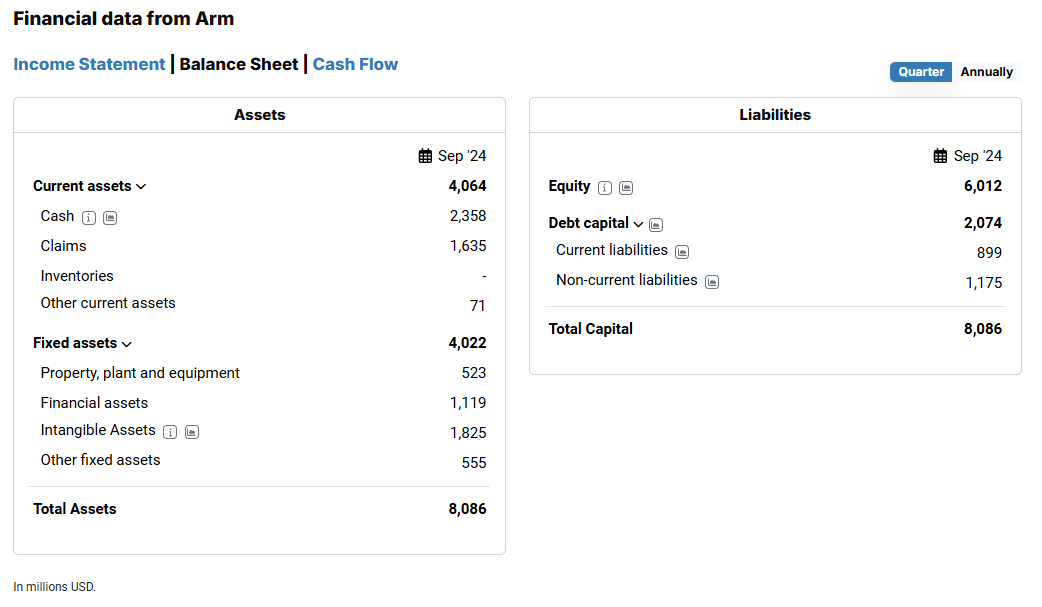
Task: Click the Liabilities calendar icon
Action: [x=940, y=156]
